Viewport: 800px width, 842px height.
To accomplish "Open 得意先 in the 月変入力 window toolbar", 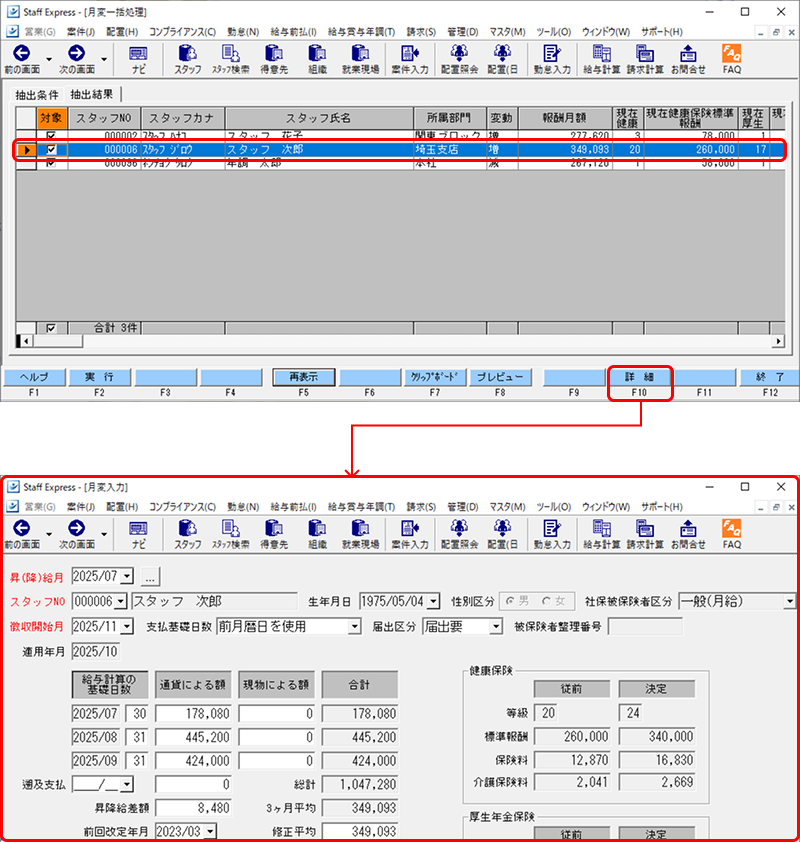I will (x=274, y=534).
